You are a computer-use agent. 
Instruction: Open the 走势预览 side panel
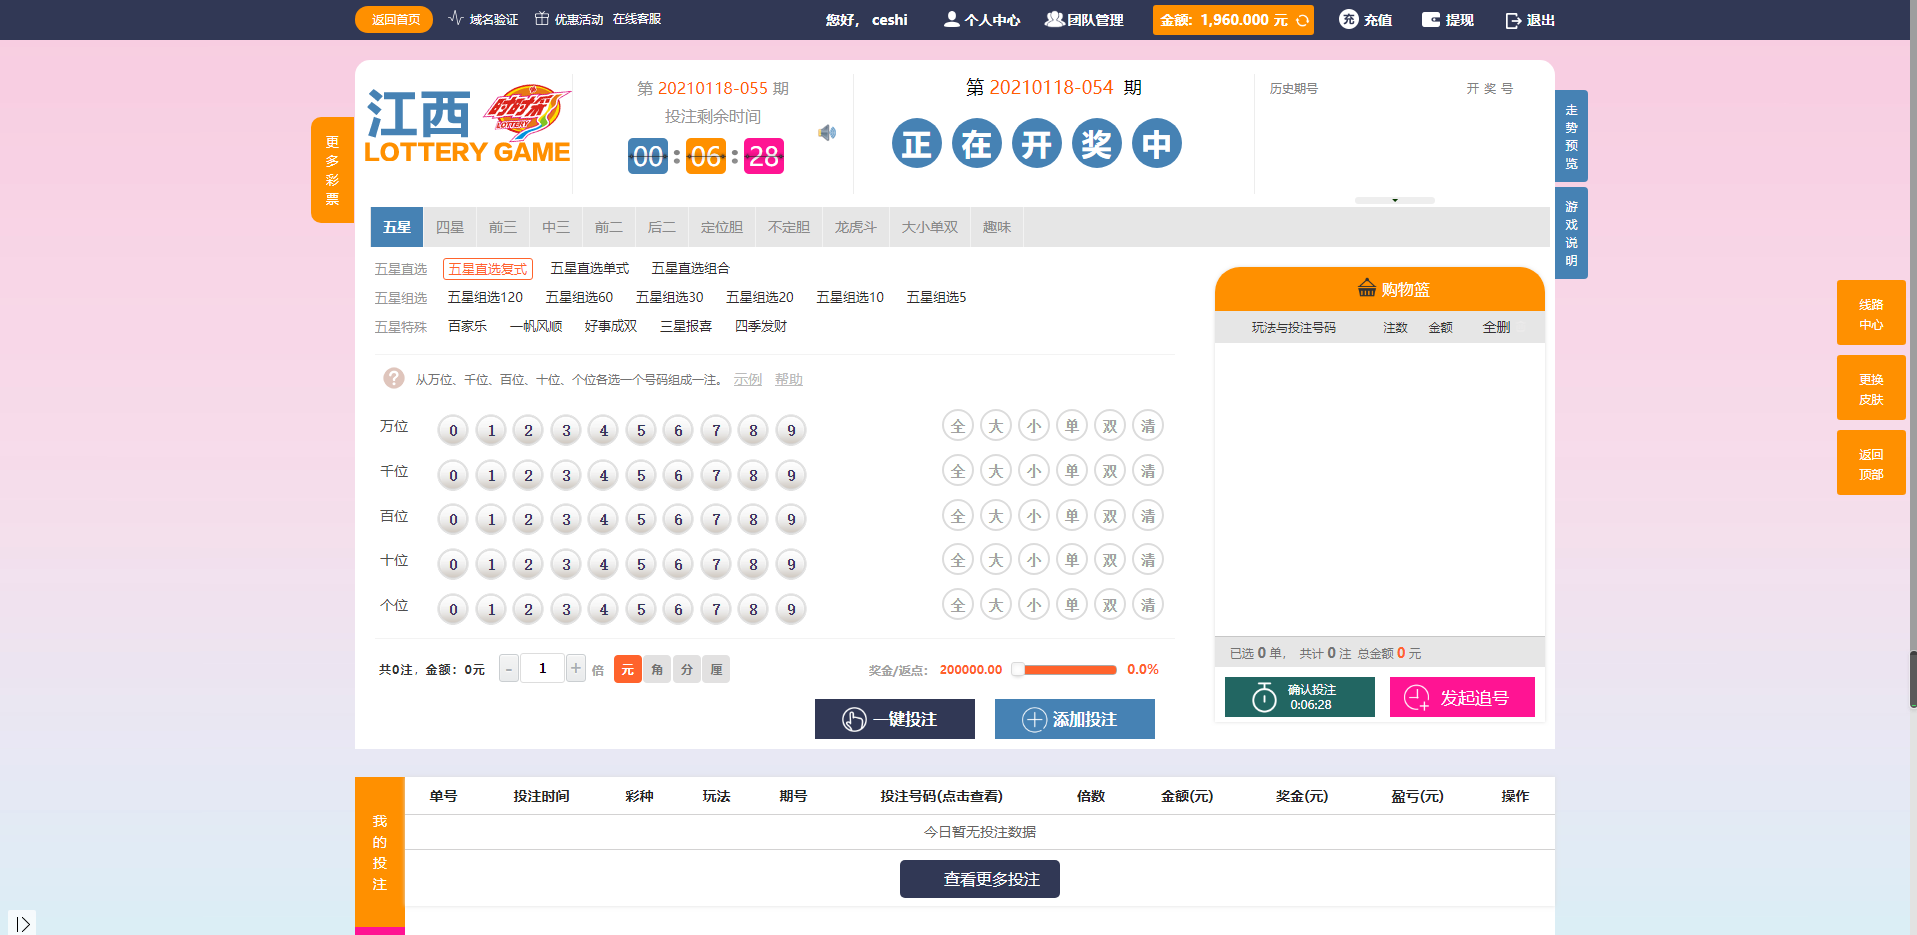[x=1571, y=136]
